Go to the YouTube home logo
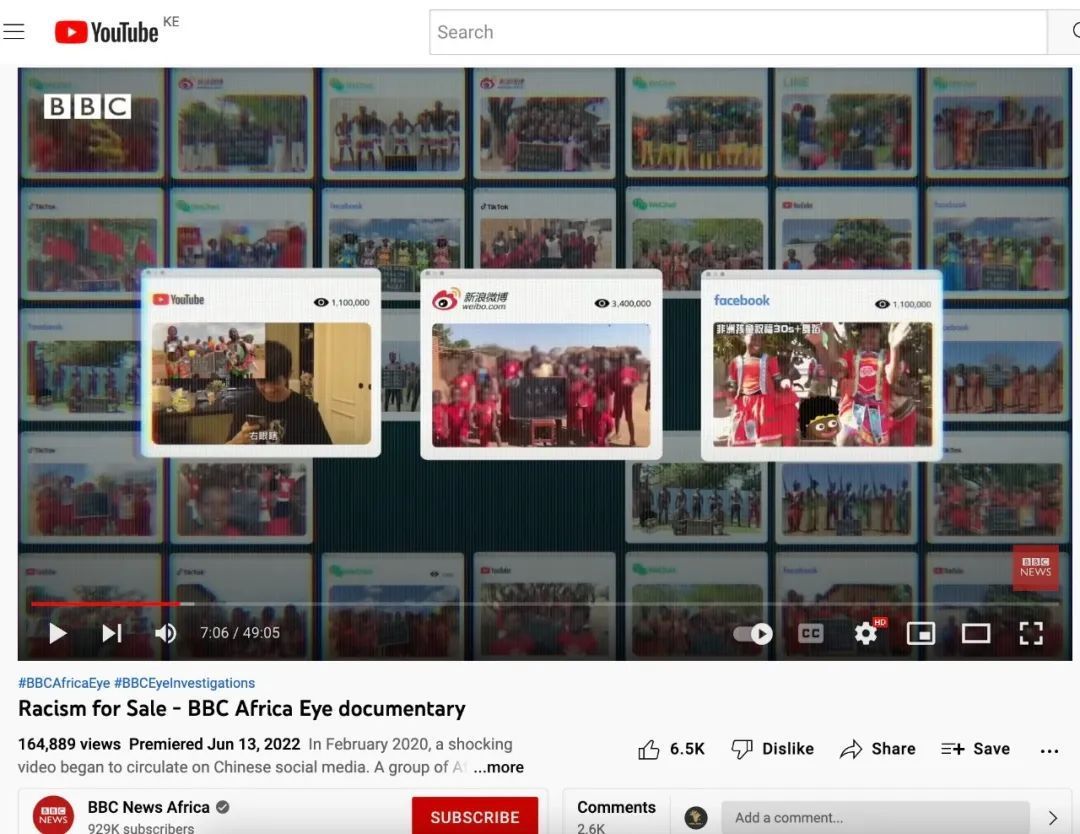This screenshot has height=834, width=1080. 107,32
